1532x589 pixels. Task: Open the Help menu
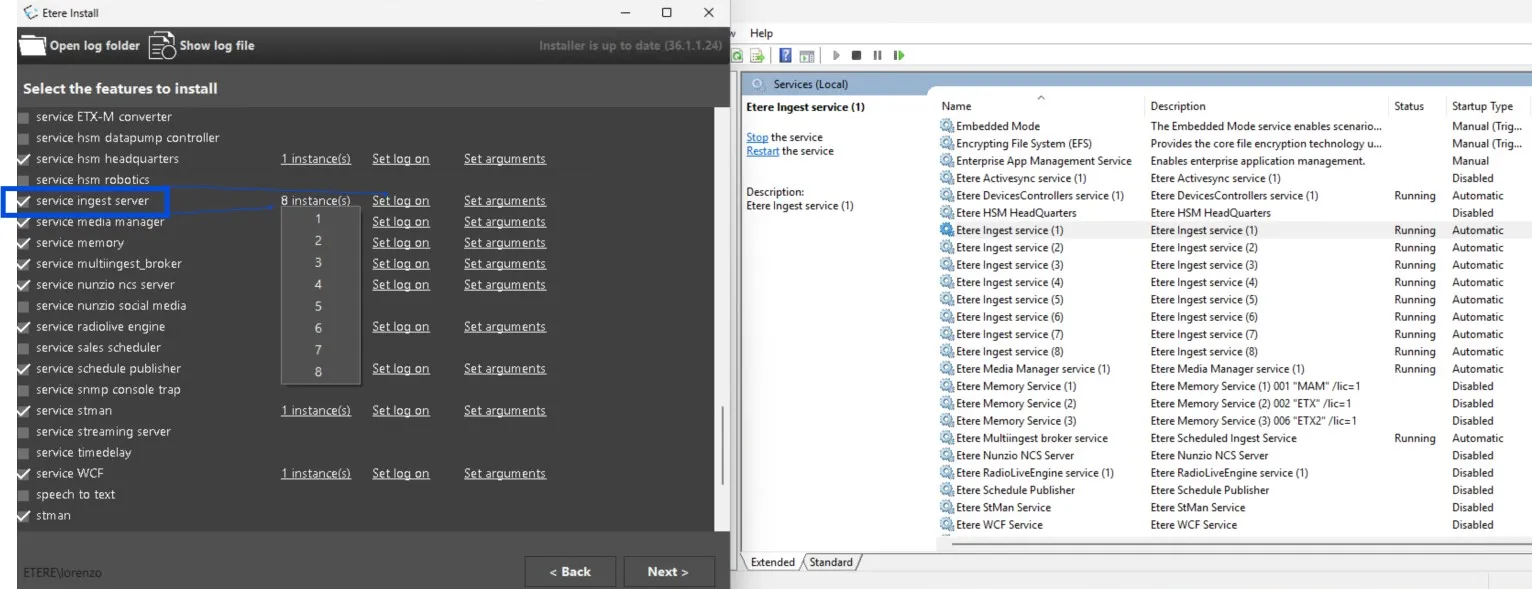[x=761, y=33]
